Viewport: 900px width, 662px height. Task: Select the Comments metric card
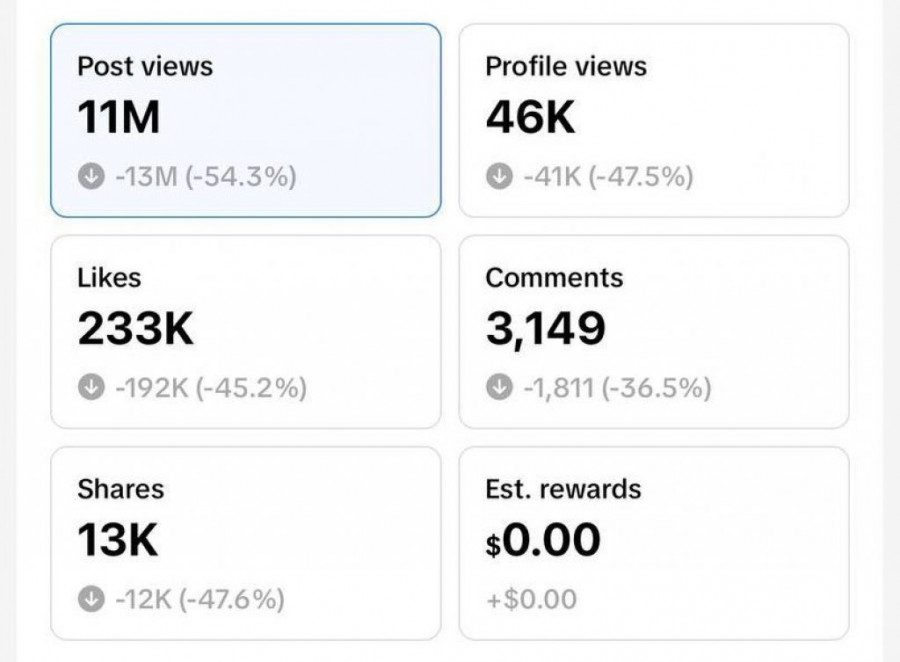pos(653,331)
